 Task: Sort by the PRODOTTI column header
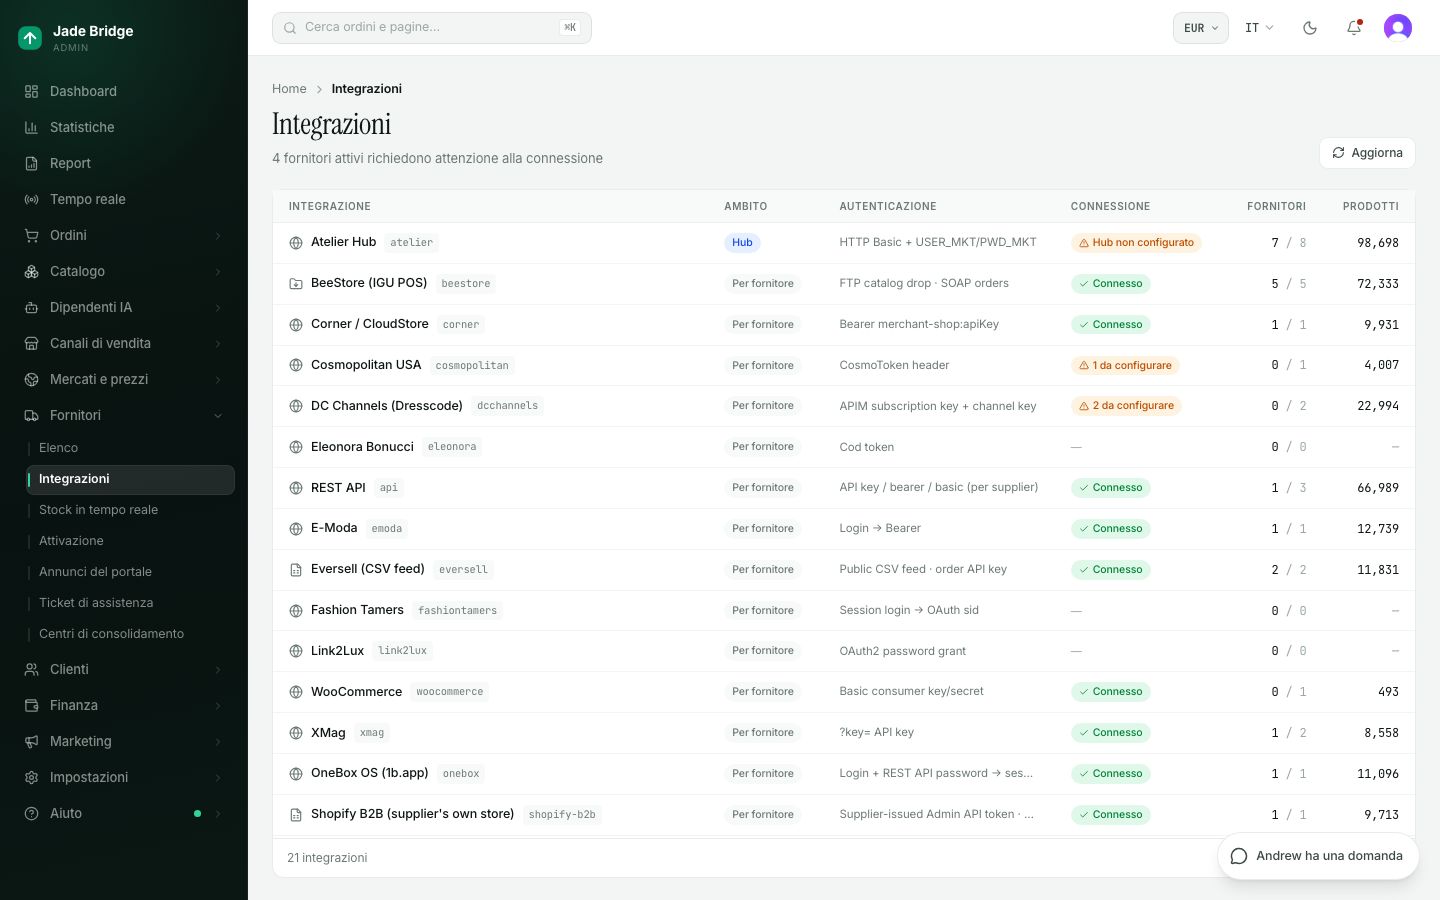coord(1370,207)
